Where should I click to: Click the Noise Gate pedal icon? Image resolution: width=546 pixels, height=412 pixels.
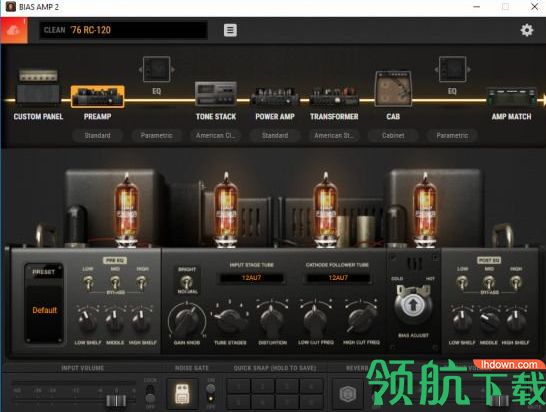coord(182,394)
